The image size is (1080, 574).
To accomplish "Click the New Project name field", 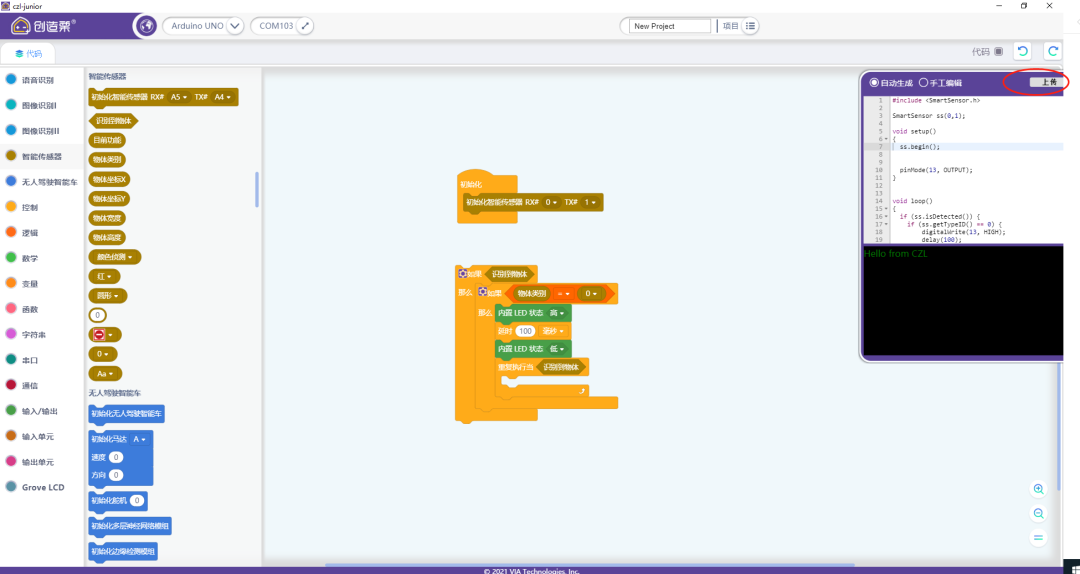I will point(668,26).
